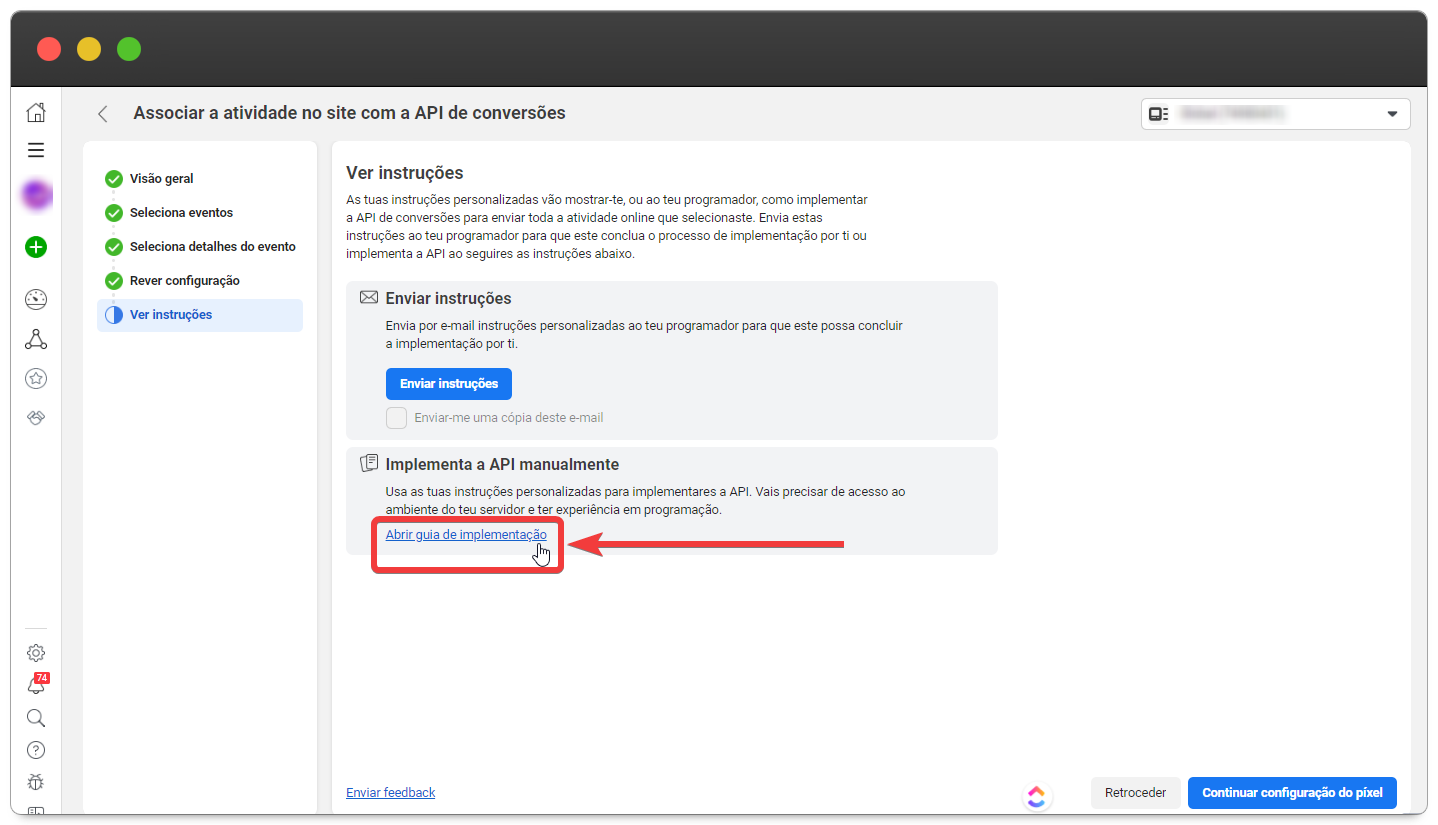Click the back chevron beside the page title
This screenshot has height=825, width=1438.
point(102,114)
